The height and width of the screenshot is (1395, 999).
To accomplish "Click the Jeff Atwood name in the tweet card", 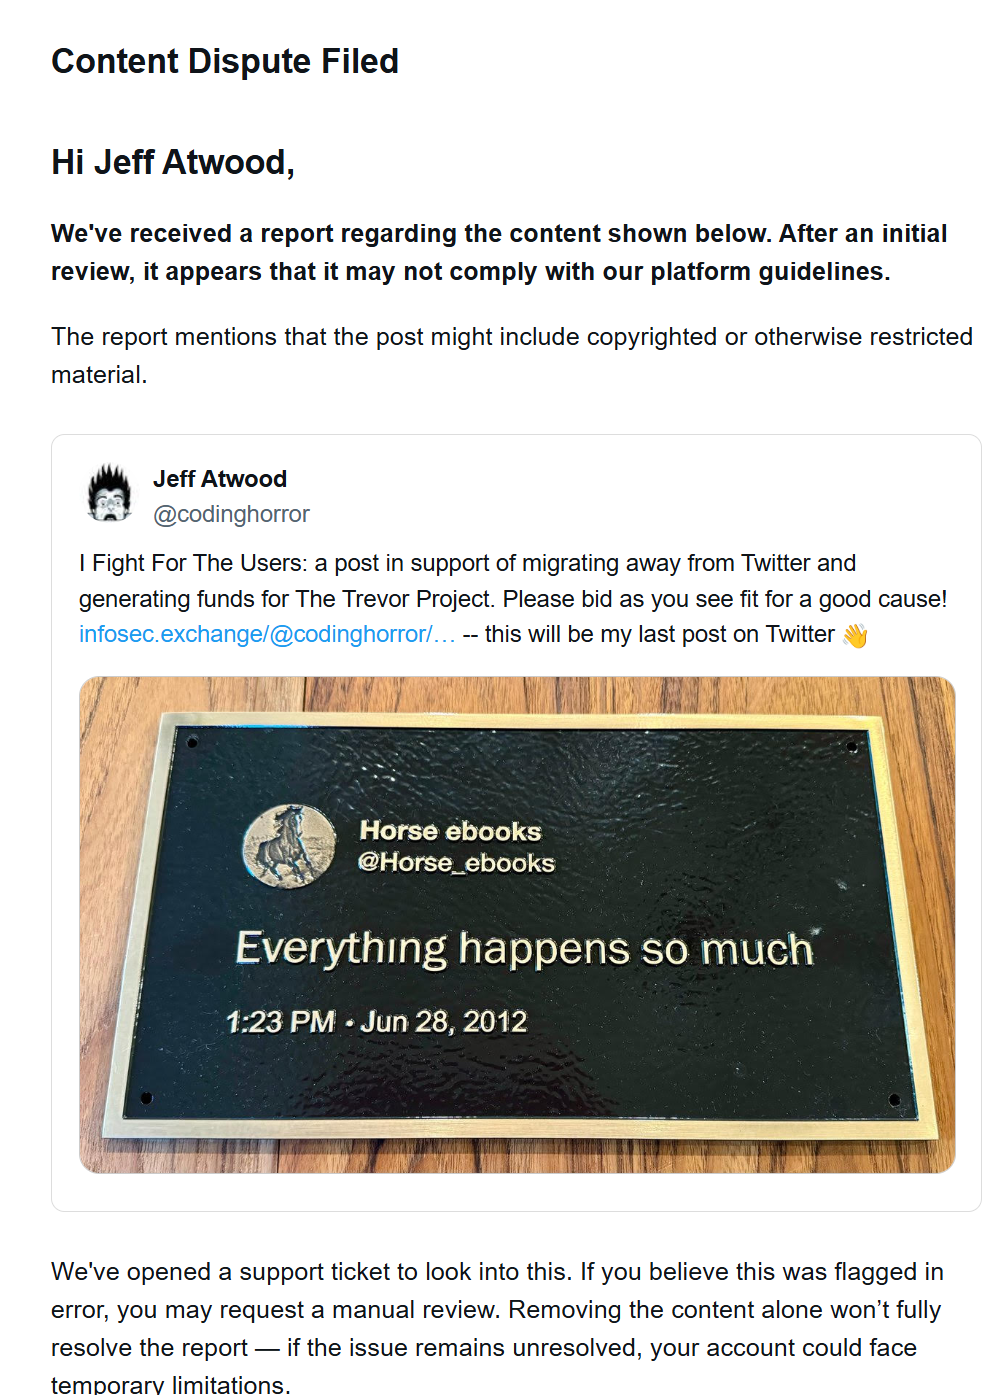I will [220, 479].
